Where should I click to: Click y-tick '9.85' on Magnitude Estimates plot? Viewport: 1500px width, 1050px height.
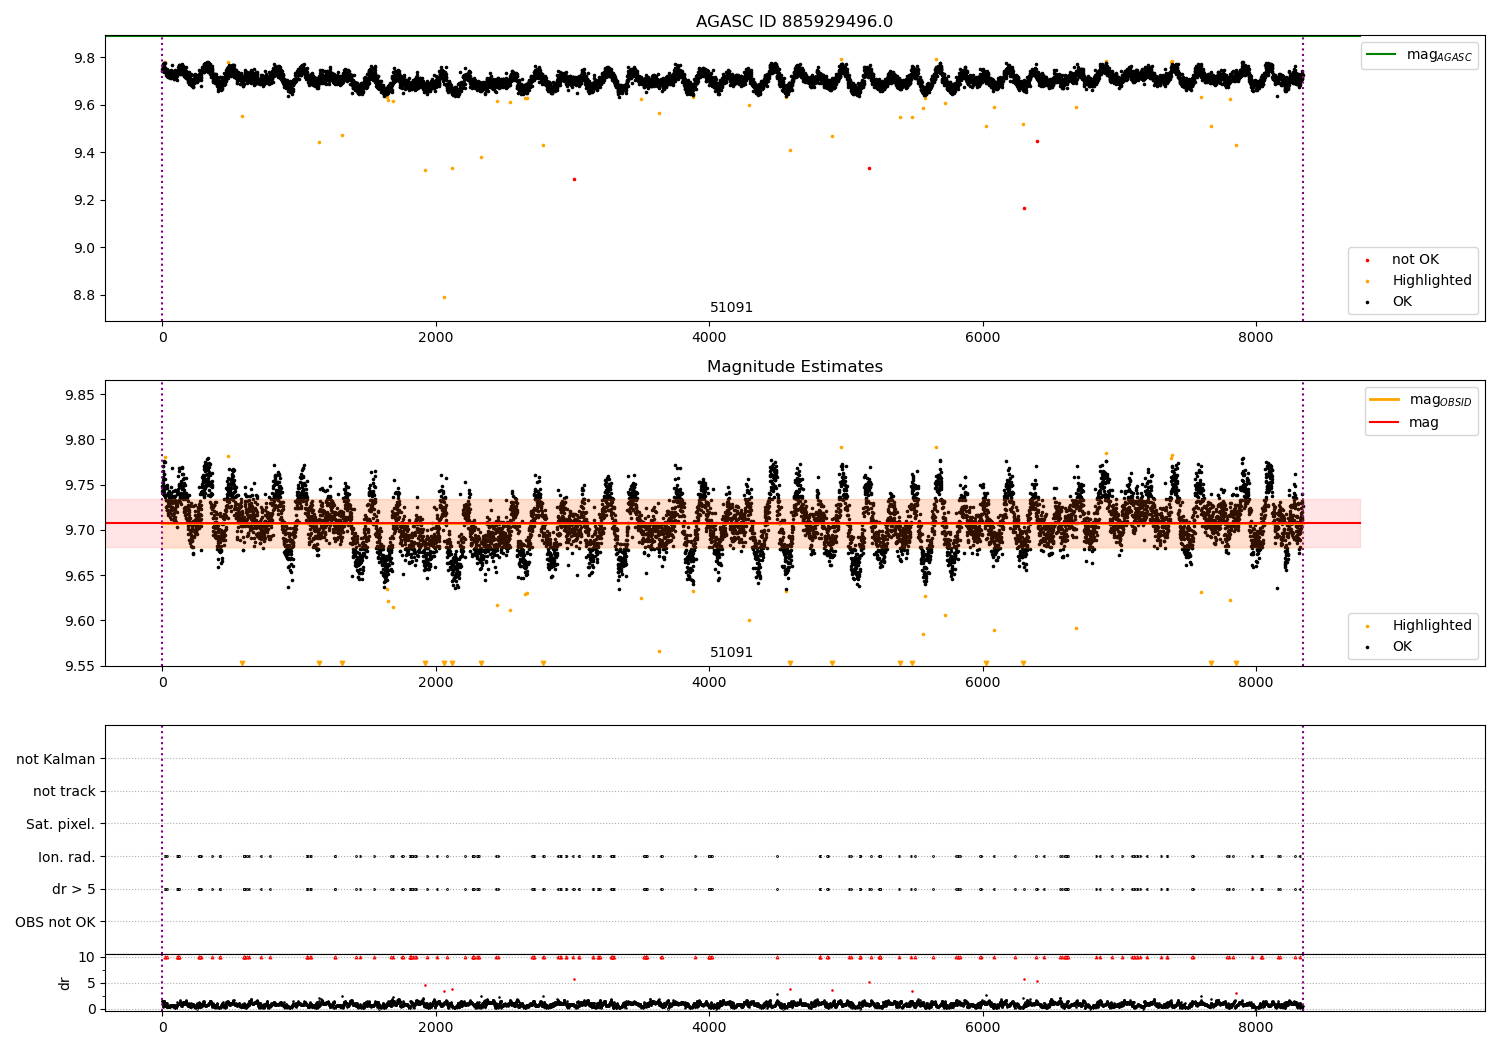tap(81, 396)
